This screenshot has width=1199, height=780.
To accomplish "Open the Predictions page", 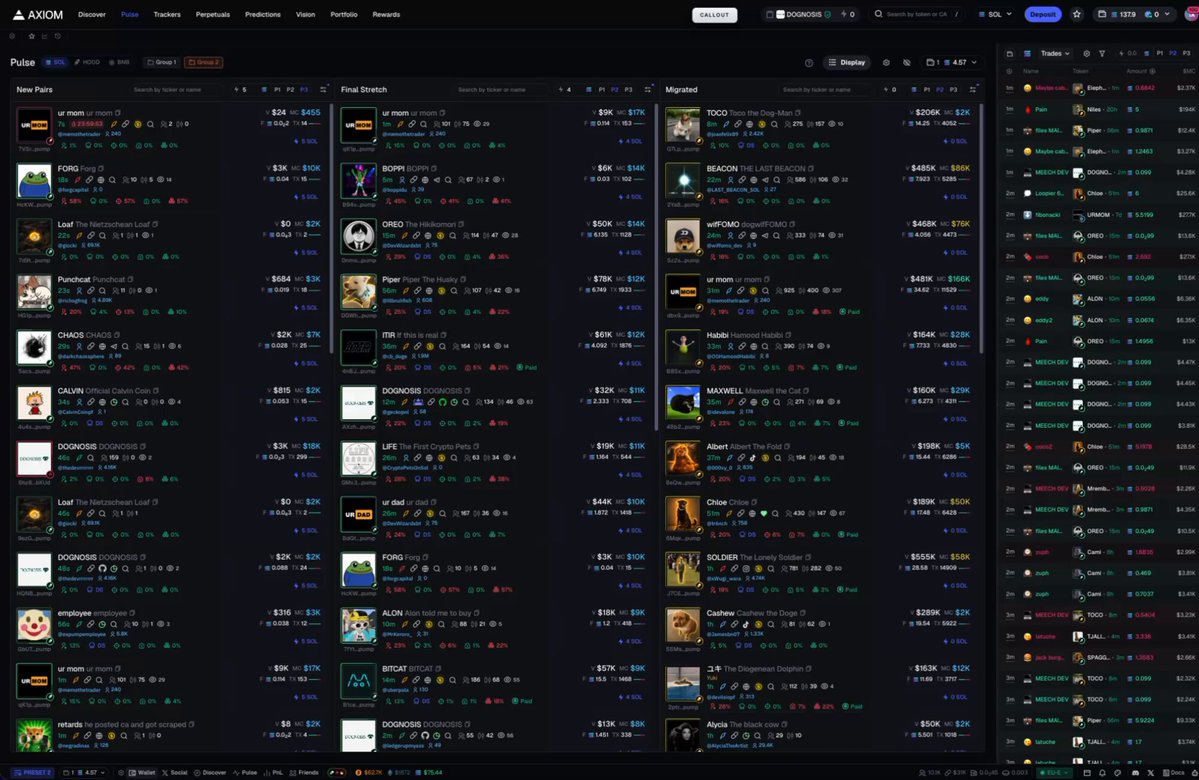I will click(262, 15).
